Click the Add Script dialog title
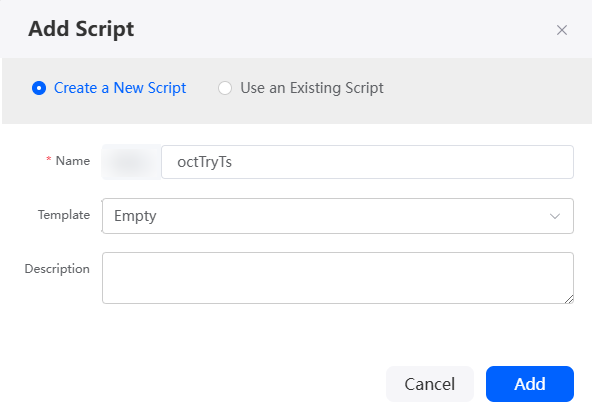 click(81, 29)
